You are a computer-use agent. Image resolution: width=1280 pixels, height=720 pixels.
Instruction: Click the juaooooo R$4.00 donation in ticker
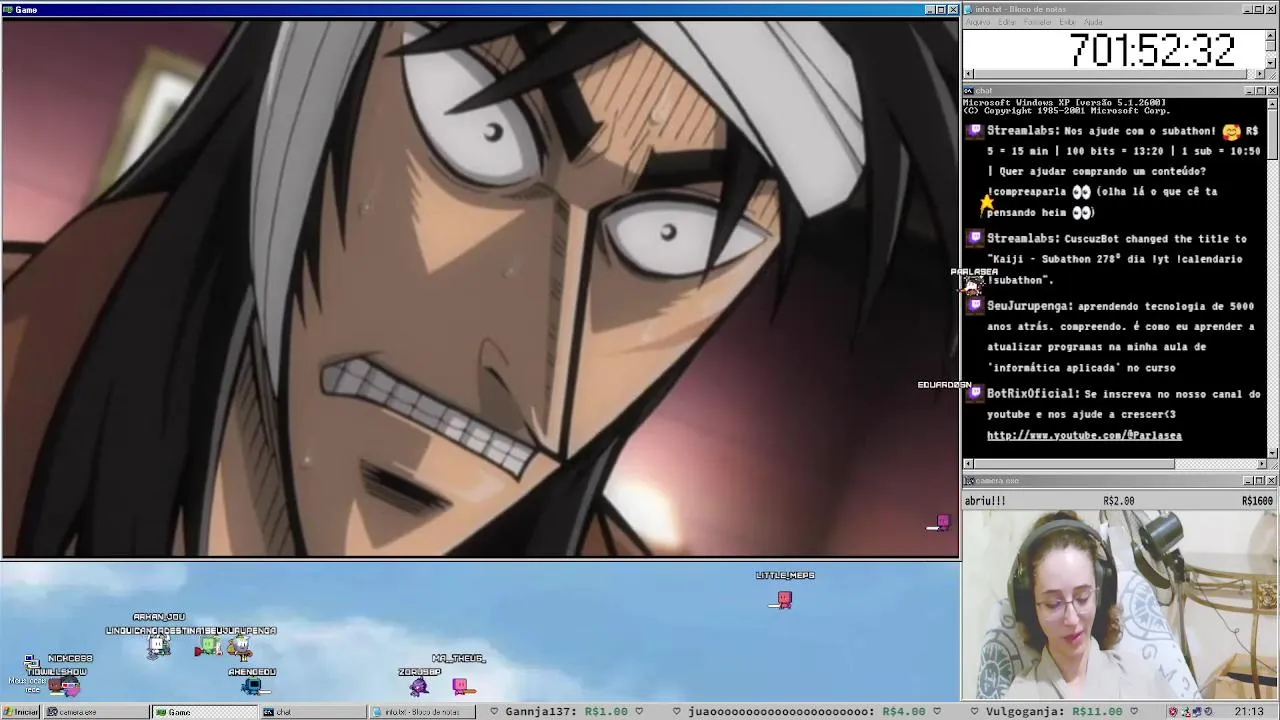(x=806, y=712)
